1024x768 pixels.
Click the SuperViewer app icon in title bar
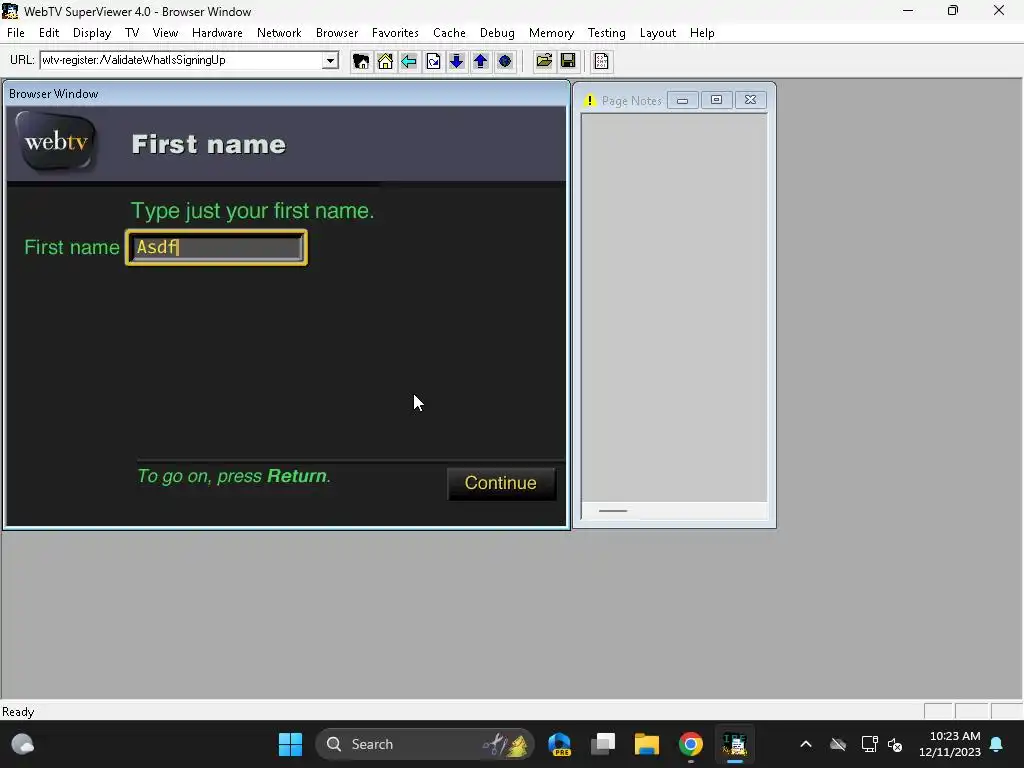pyautogui.click(x=10, y=11)
